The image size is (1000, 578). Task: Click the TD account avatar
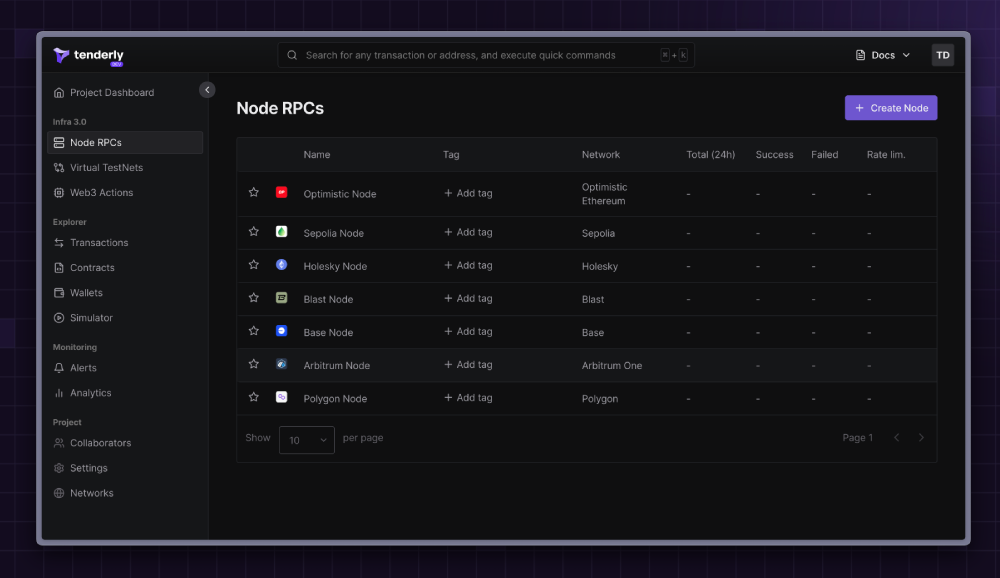[x=942, y=55]
